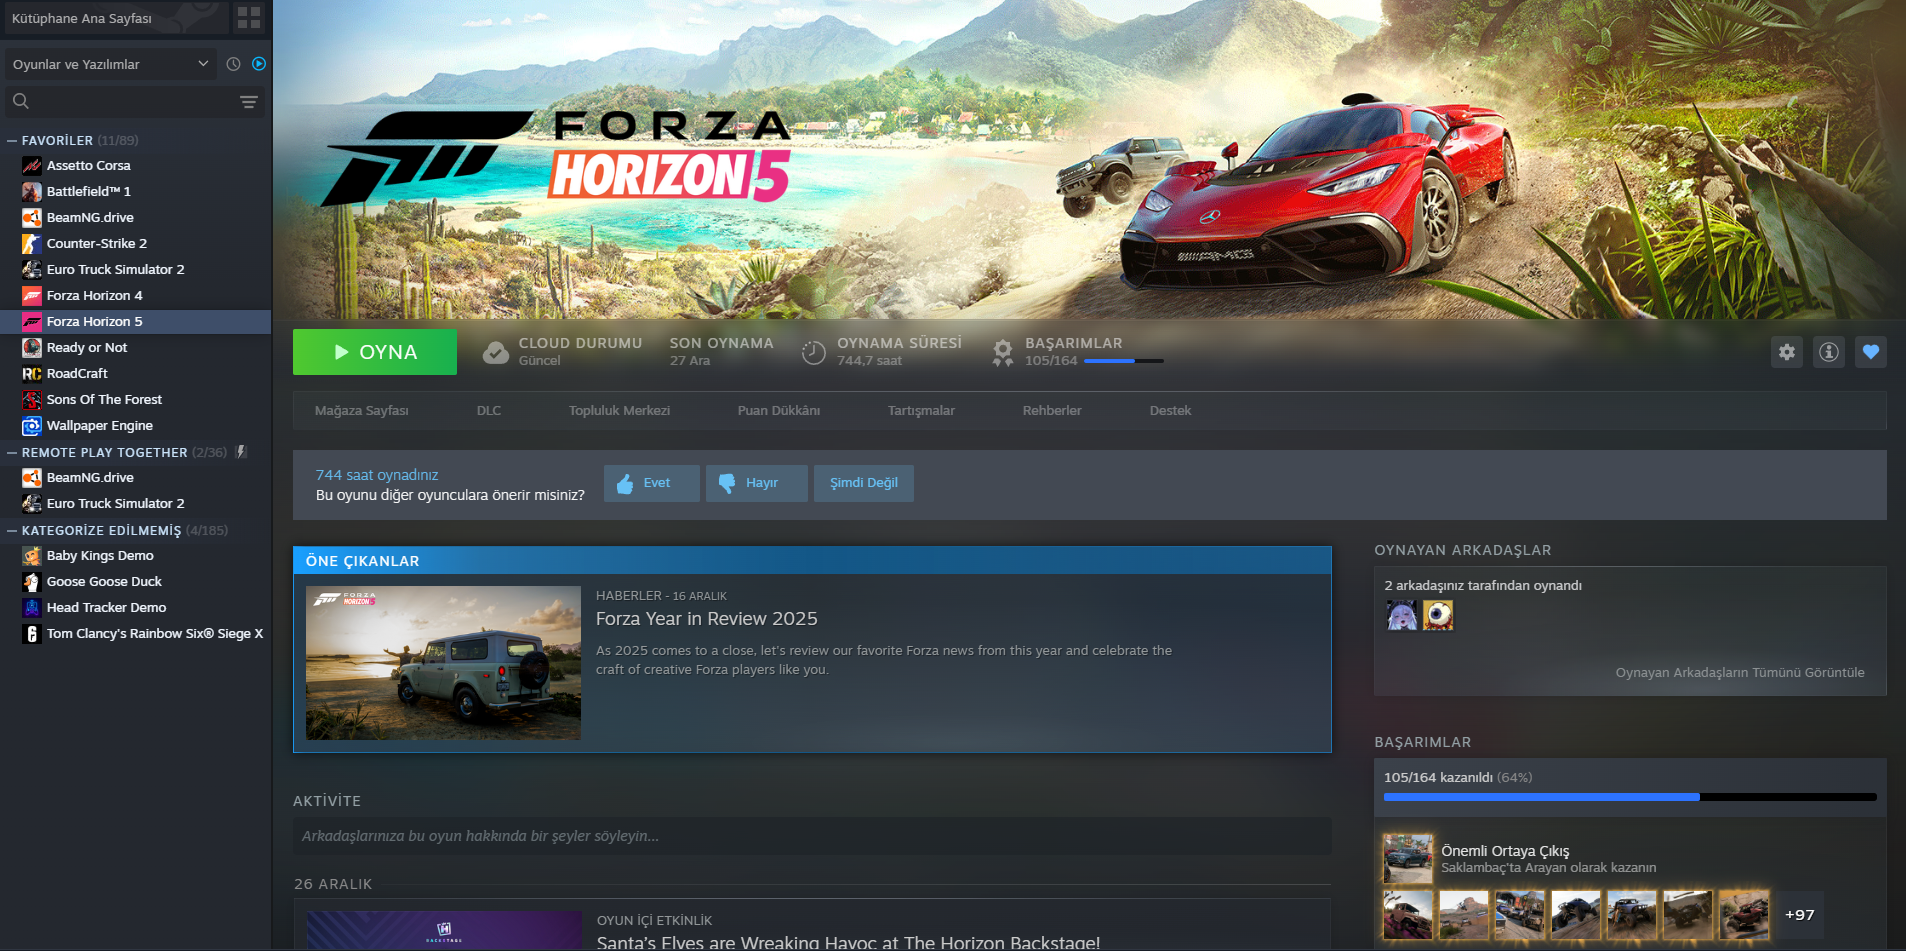Image resolution: width=1906 pixels, height=951 pixels.
Task: Open the Mağaza Sayfası tab
Action: click(x=362, y=411)
